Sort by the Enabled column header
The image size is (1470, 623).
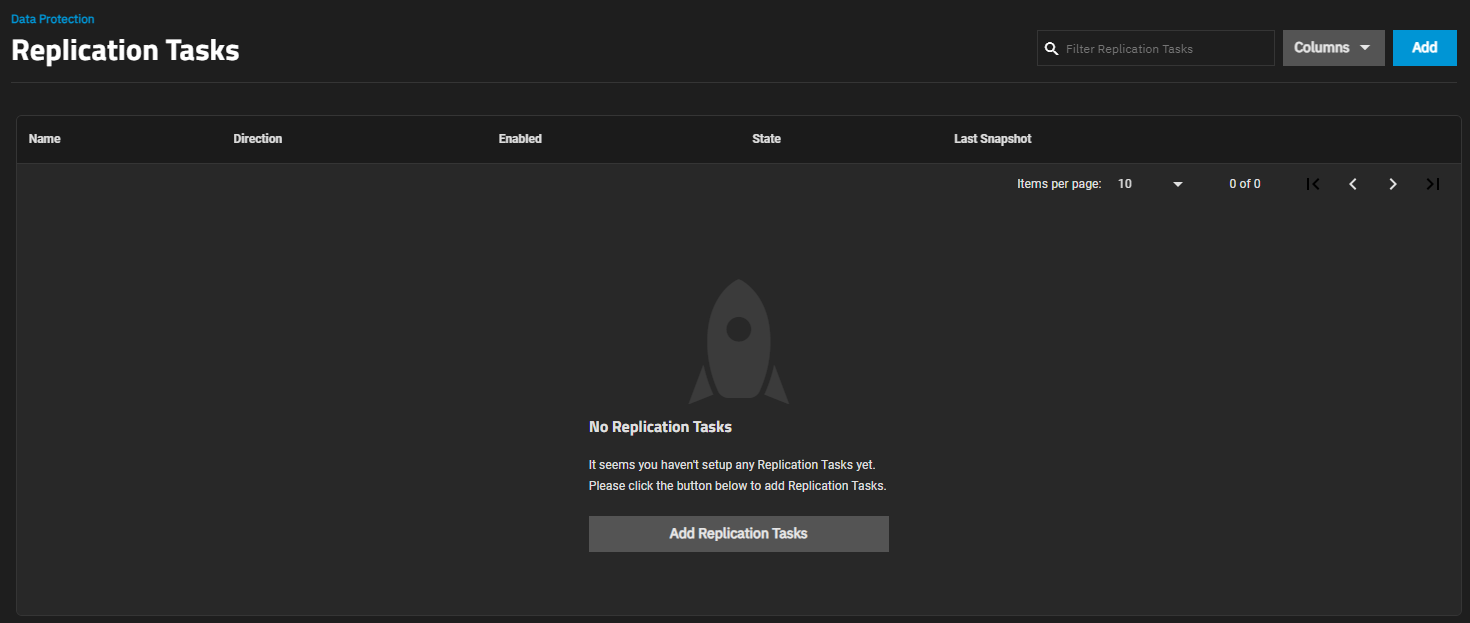[x=520, y=139]
